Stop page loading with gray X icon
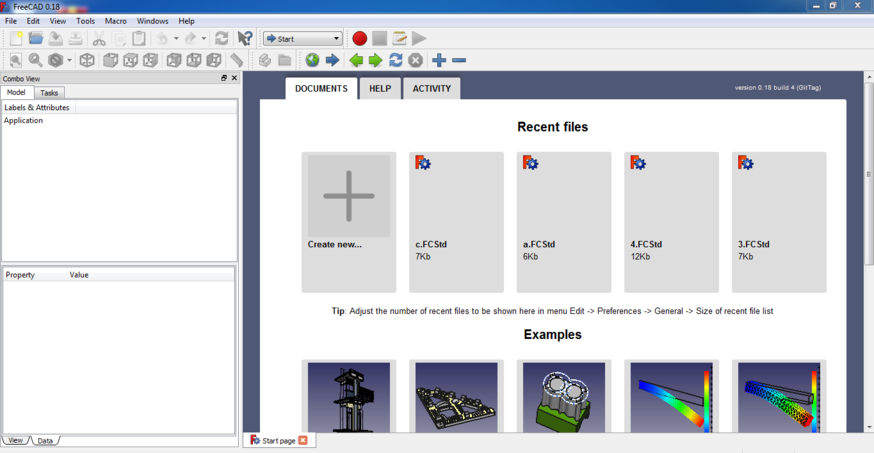This screenshot has height=453, width=874. click(x=415, y=60)
